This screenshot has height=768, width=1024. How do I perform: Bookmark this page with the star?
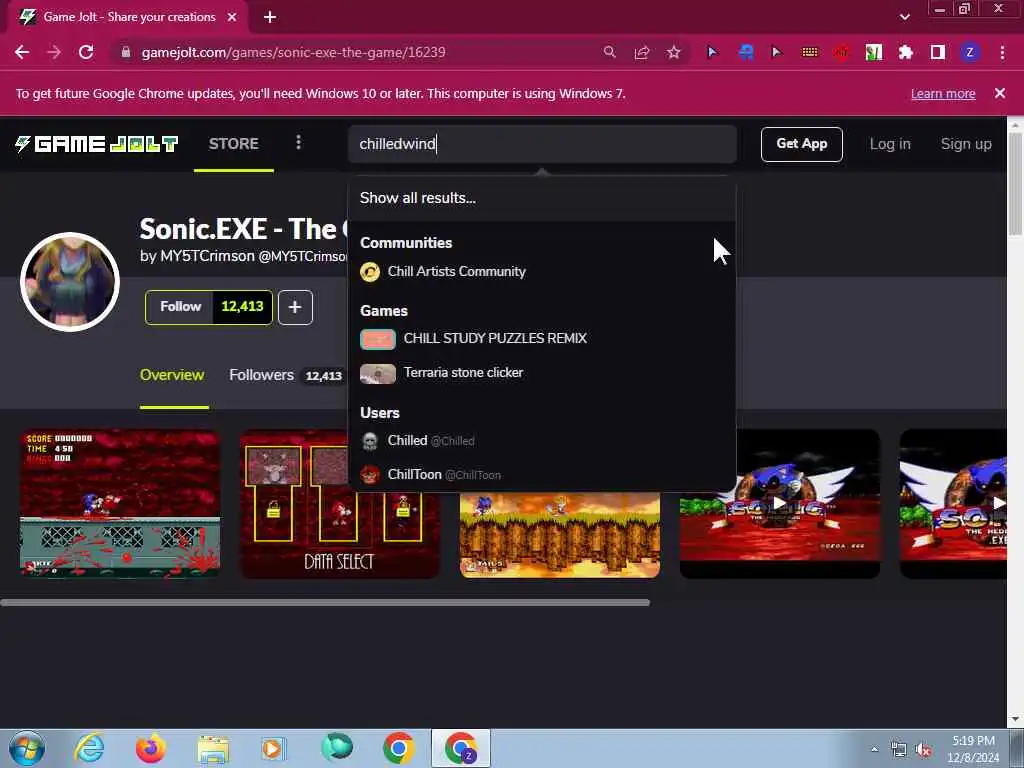coord(674,52)
